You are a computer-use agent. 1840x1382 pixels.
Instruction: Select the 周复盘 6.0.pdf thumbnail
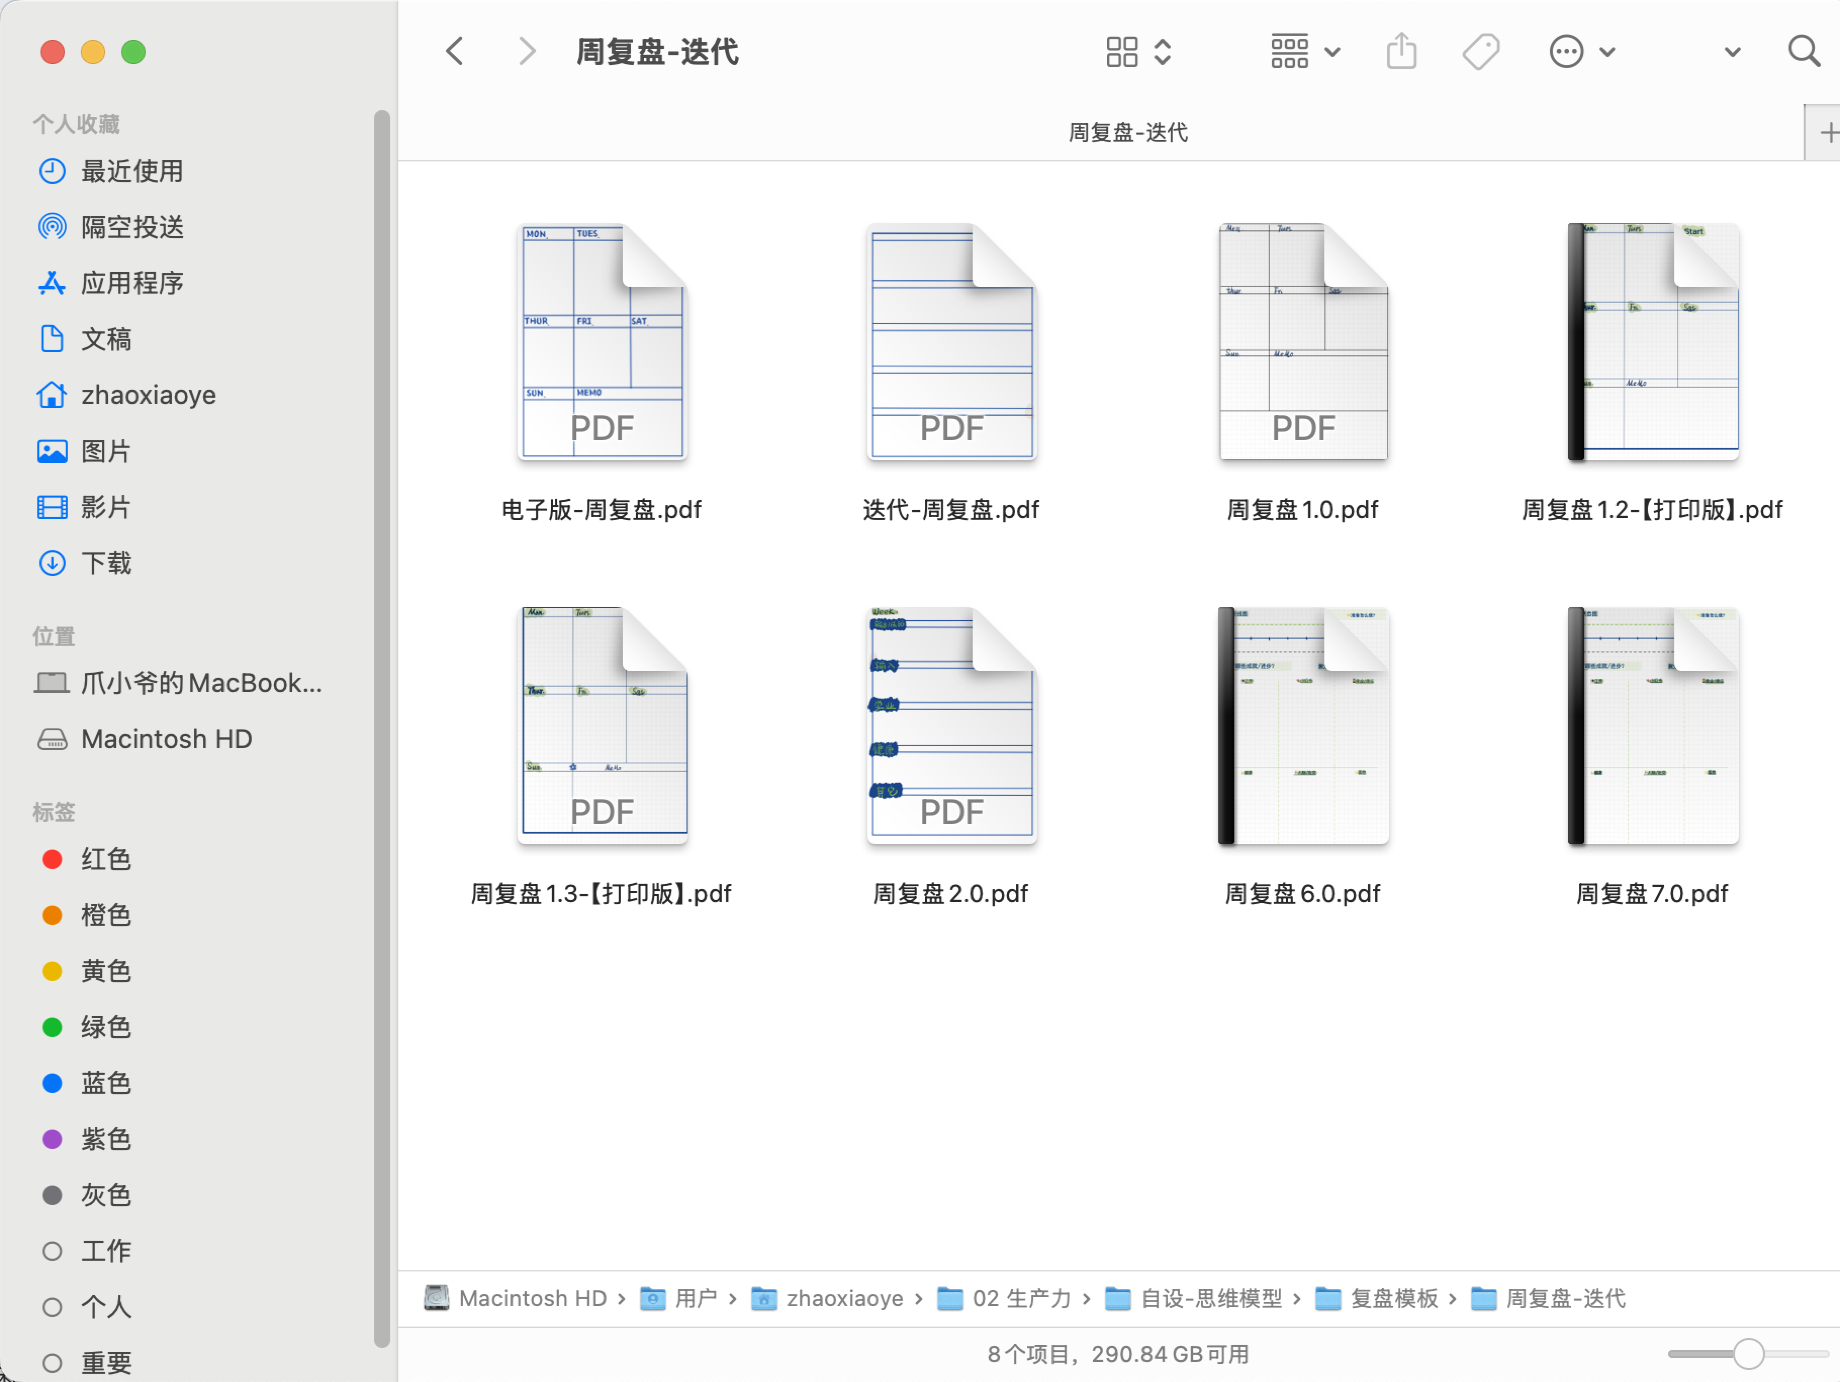[x=1303, y=726]
